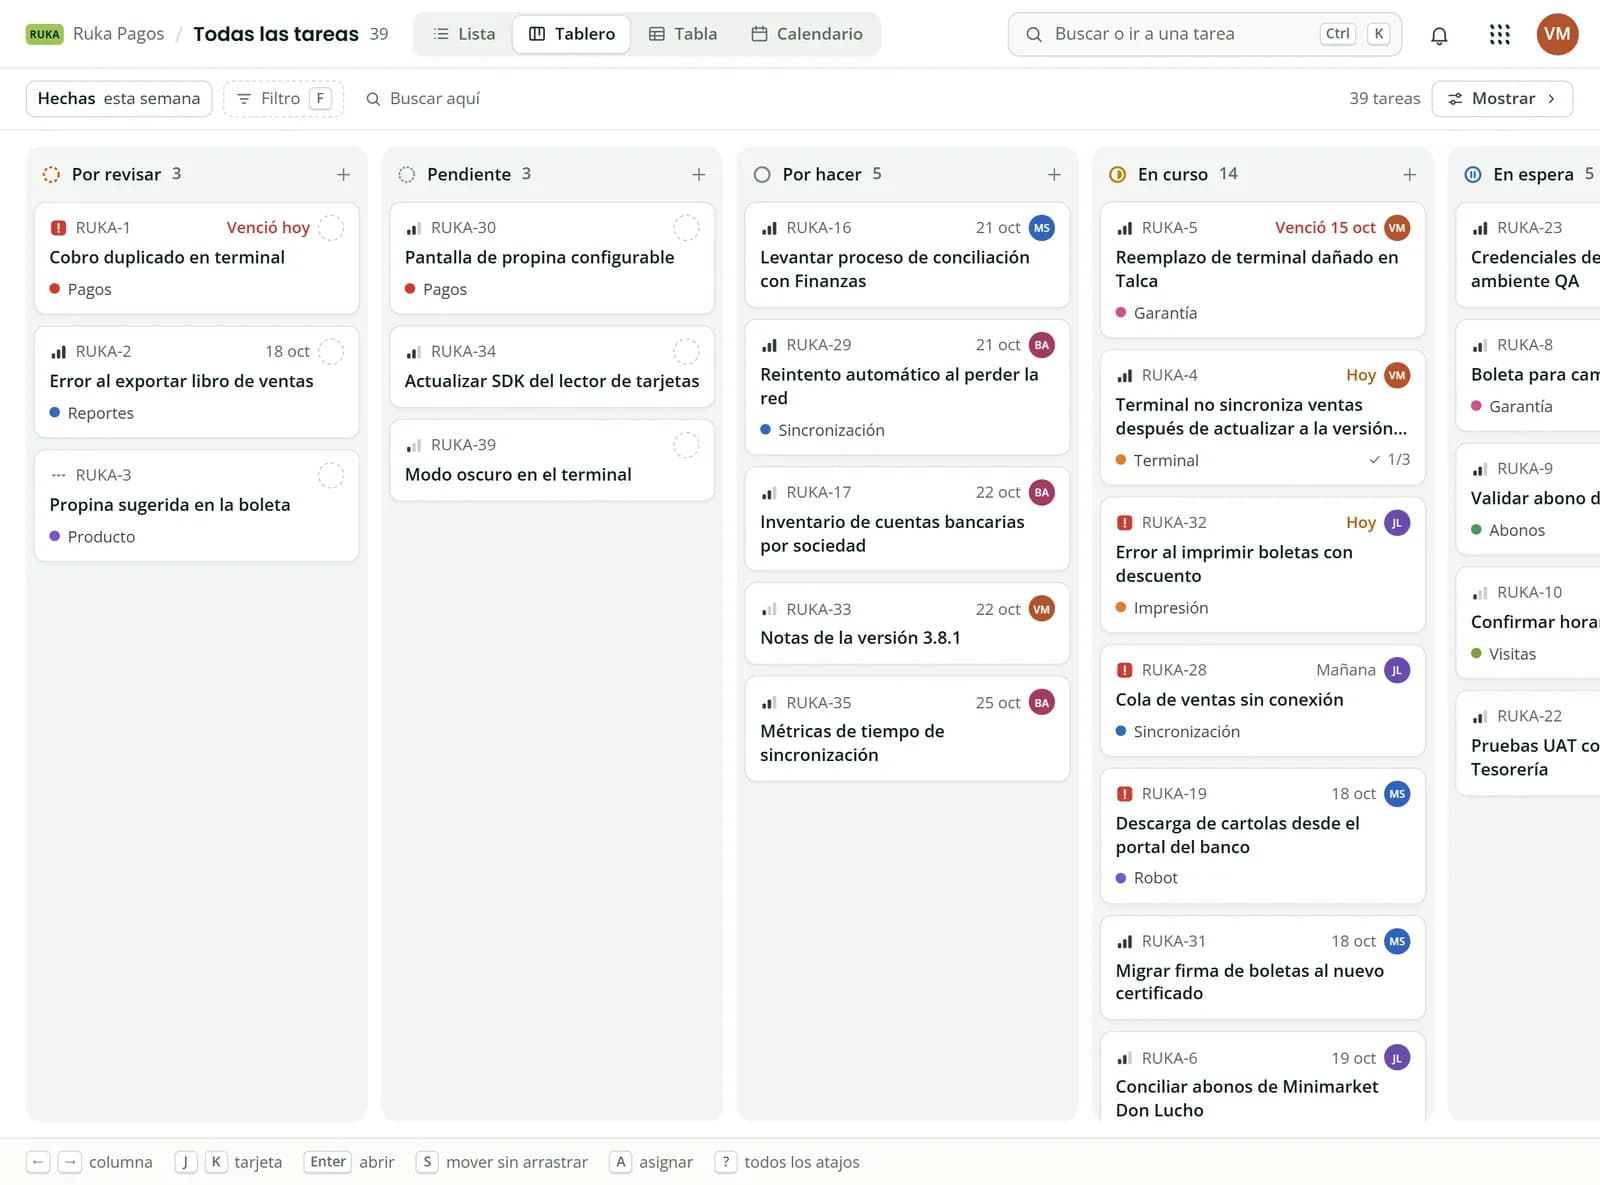Image resolution: width=1600 pixels, height=1185 pixels.
Task: Open the 1/3 subtasks indicator on RUKA-4
Action: pos(1390,460)
